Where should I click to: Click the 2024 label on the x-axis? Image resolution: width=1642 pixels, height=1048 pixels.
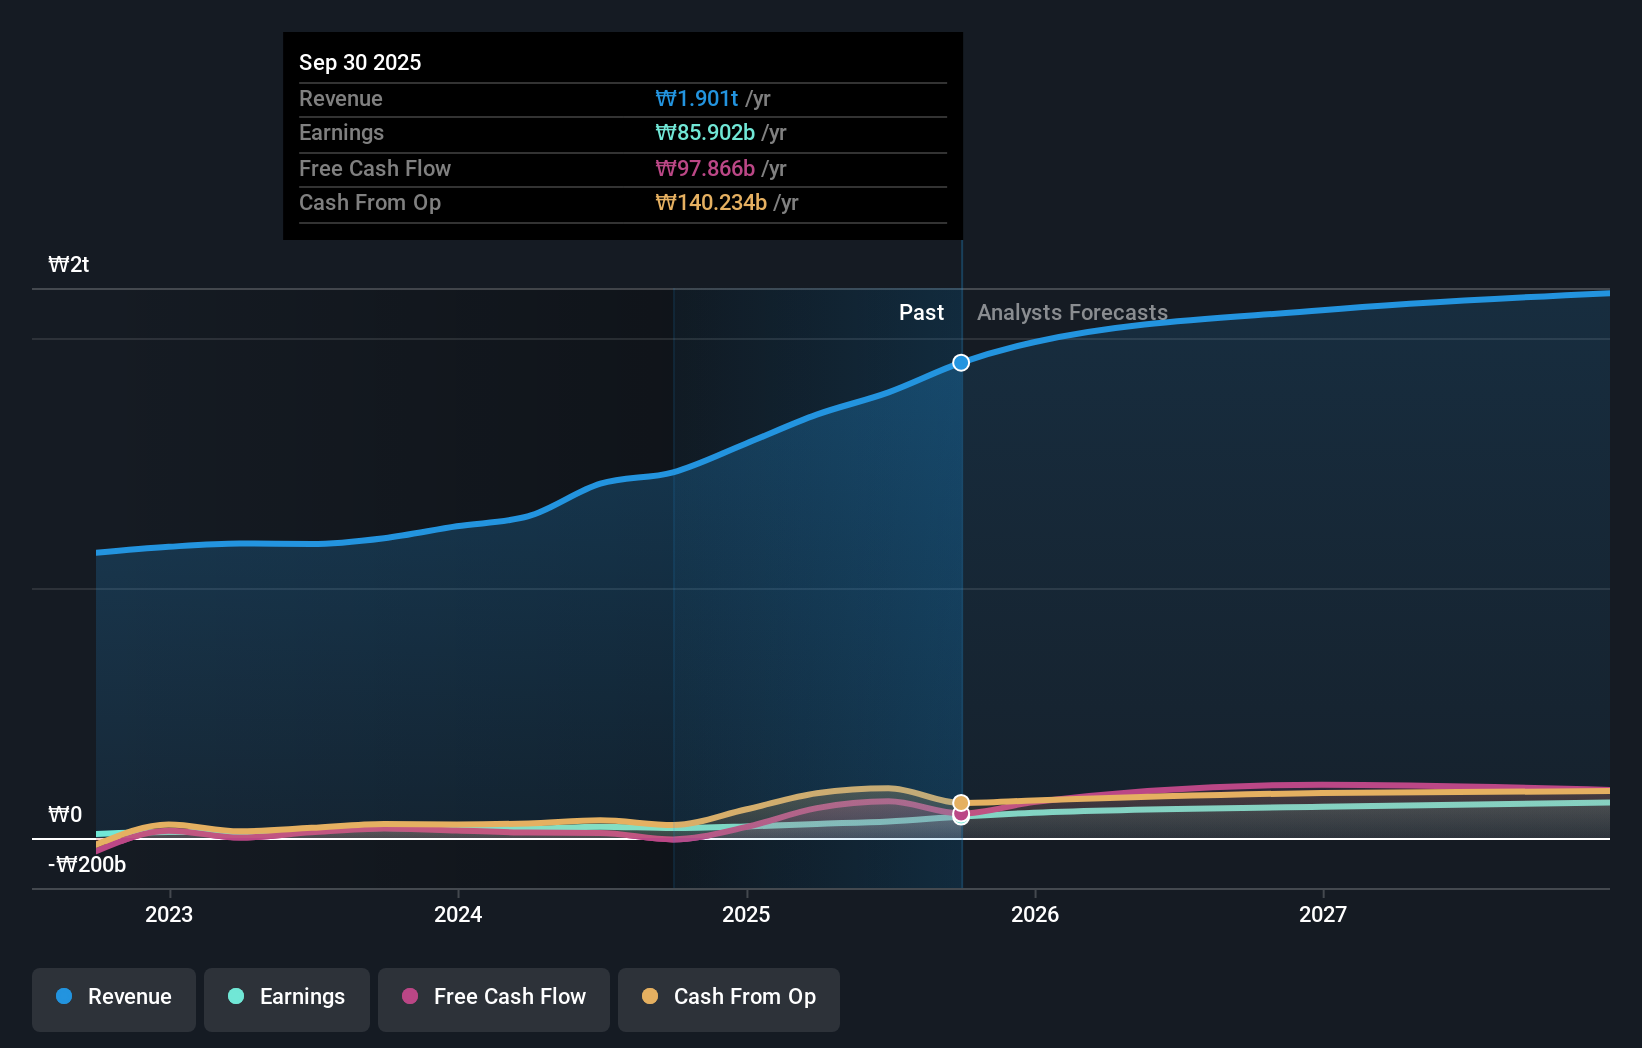[x=458, y=913]
